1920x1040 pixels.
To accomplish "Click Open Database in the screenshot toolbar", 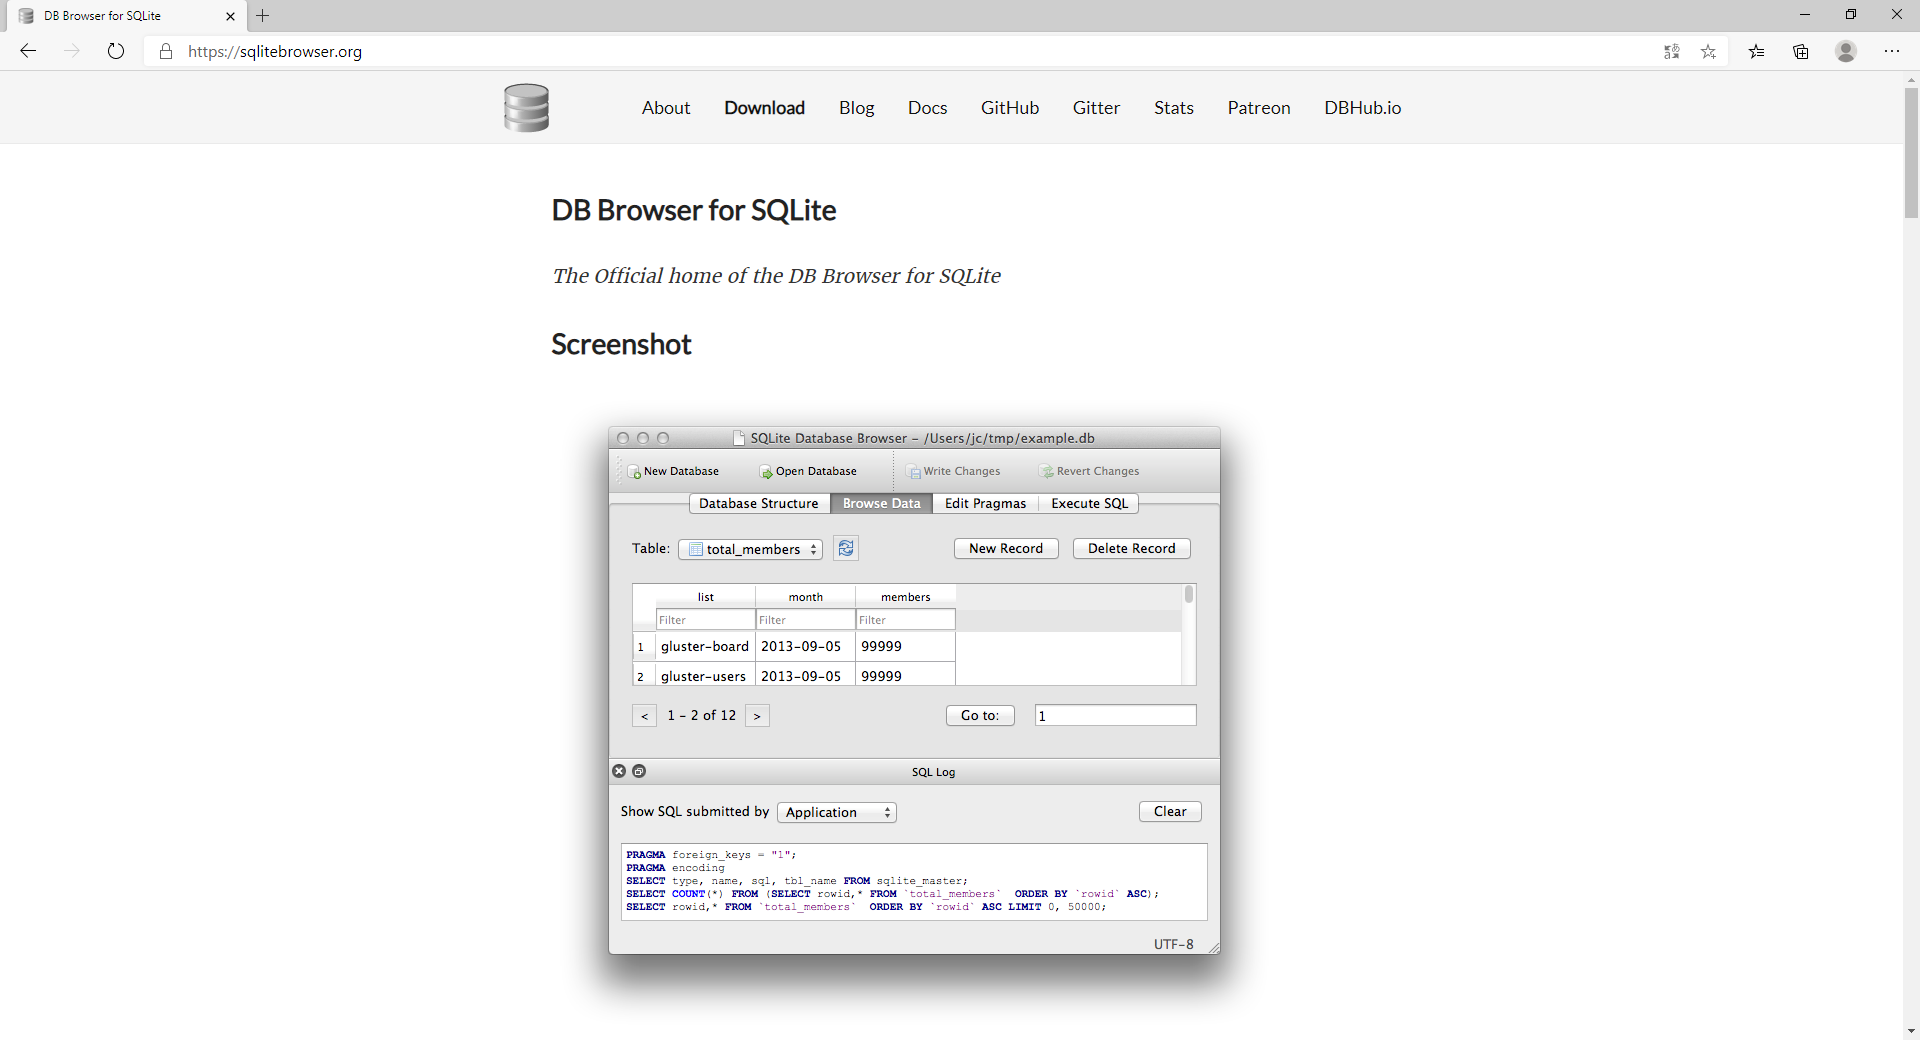I will (x=808, y=471).
